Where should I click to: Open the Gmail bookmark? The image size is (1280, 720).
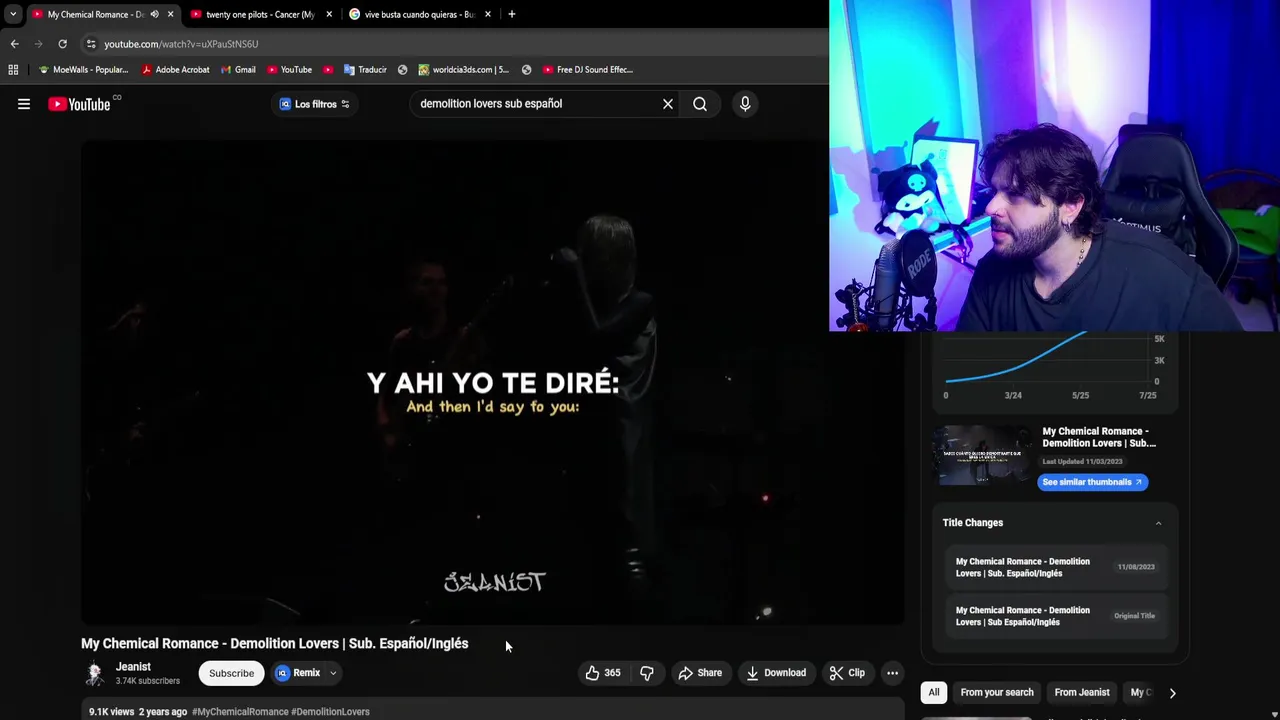(238, 70)
